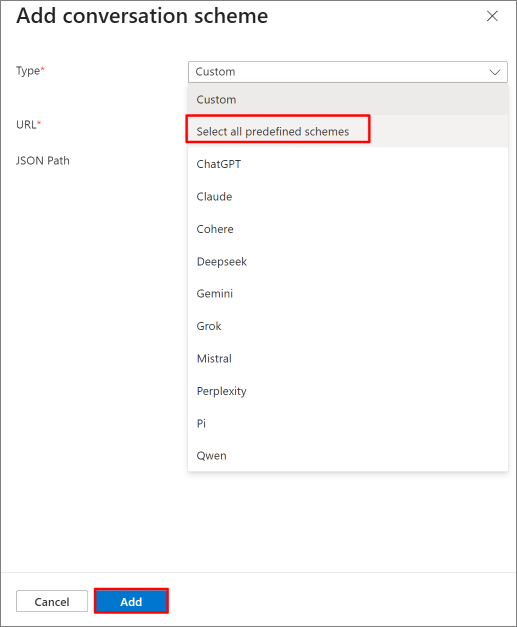Image resolution: width=517 pixels, height=627 pixels.
Task: Select the Deepseek scheme option
Action: pyautogui.click(x=348, y=261)
